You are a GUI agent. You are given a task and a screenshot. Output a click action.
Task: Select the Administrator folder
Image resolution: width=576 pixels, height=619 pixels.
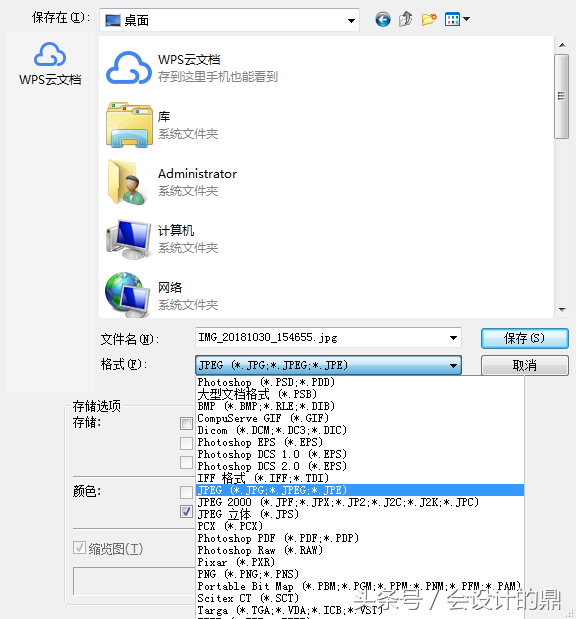pos(171,182)
